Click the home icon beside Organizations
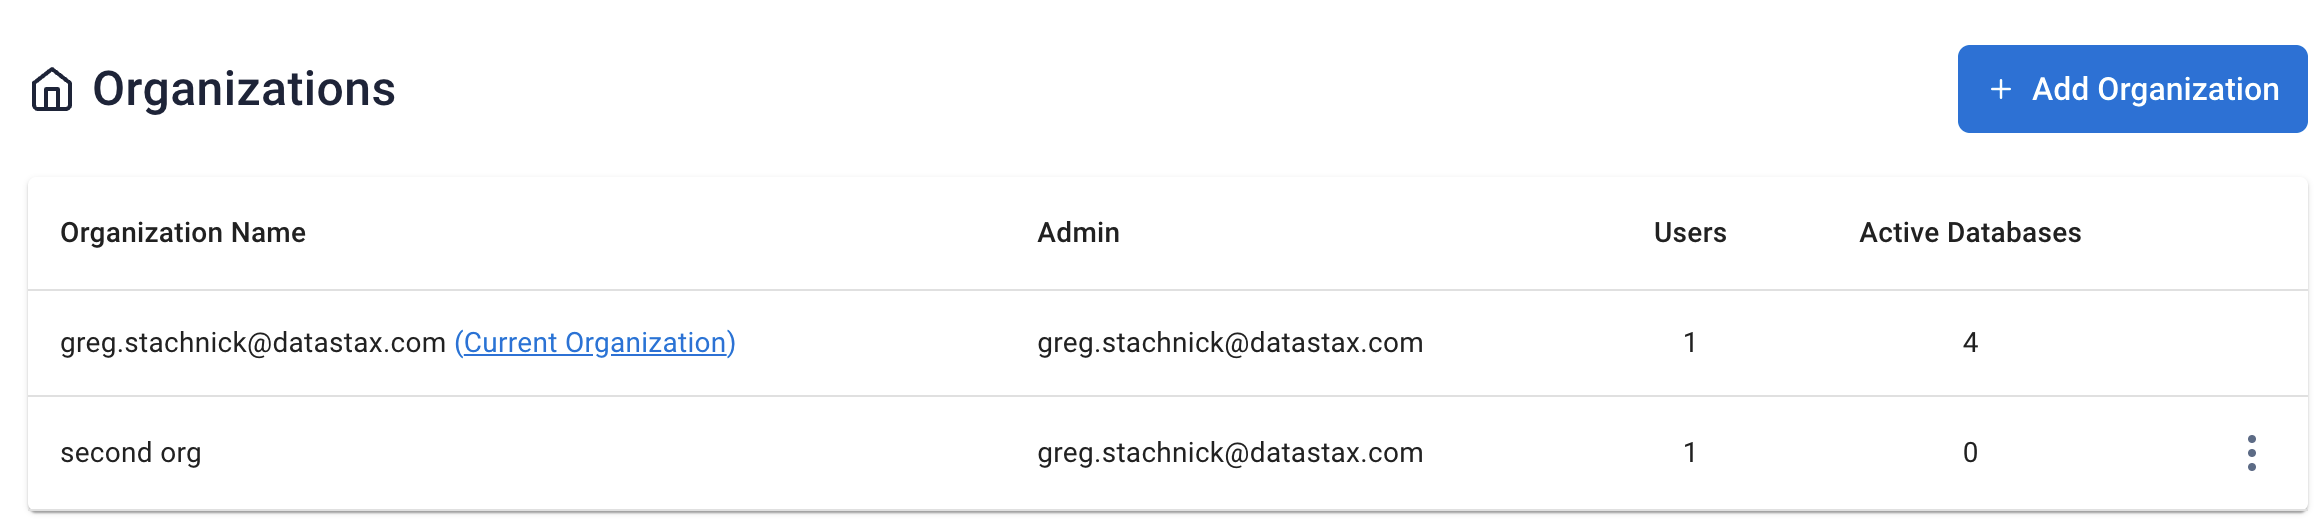 [52, 89]
